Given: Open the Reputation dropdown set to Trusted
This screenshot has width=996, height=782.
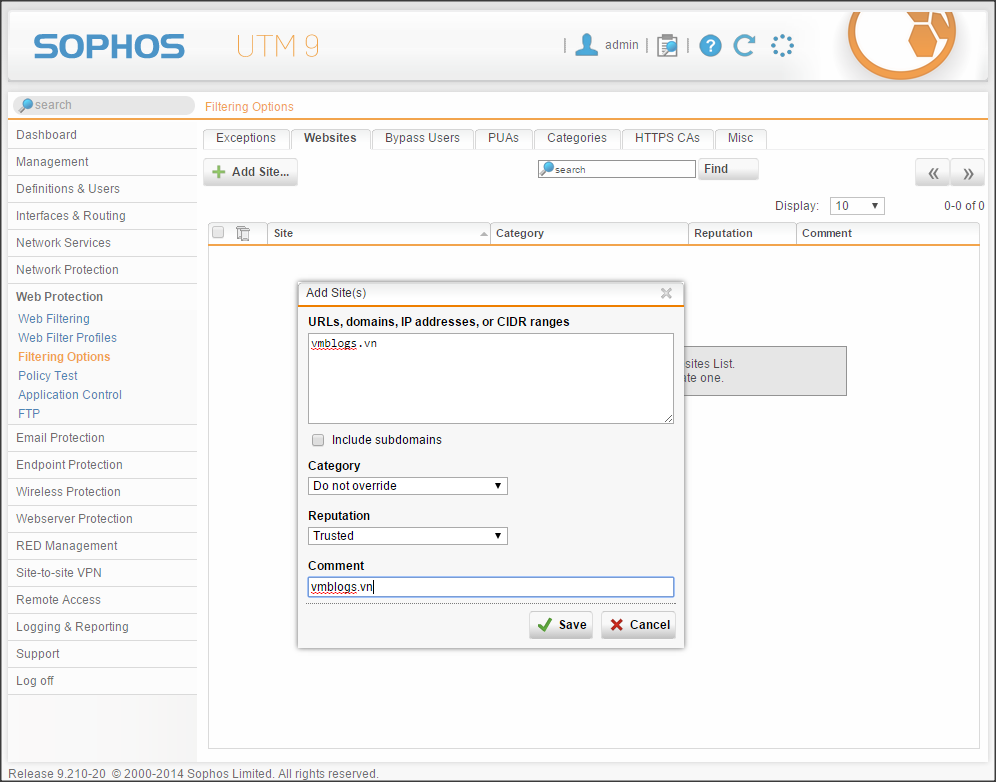Looking at the screenshot, I should 407,536.
